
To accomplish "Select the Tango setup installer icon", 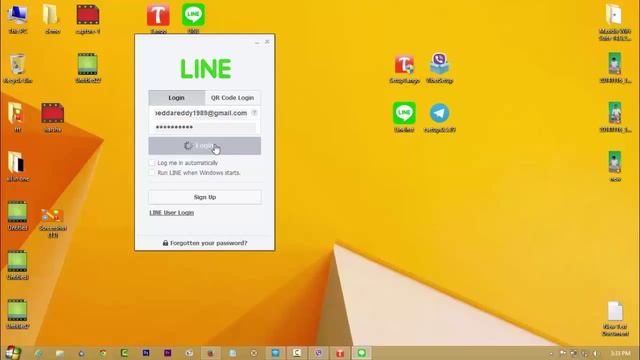I will point(404,68).
